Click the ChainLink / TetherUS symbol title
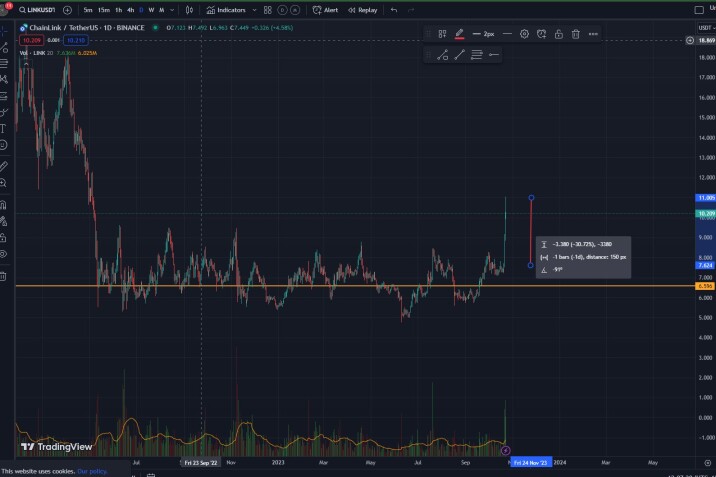716x477 pixels. pos(87,28)
